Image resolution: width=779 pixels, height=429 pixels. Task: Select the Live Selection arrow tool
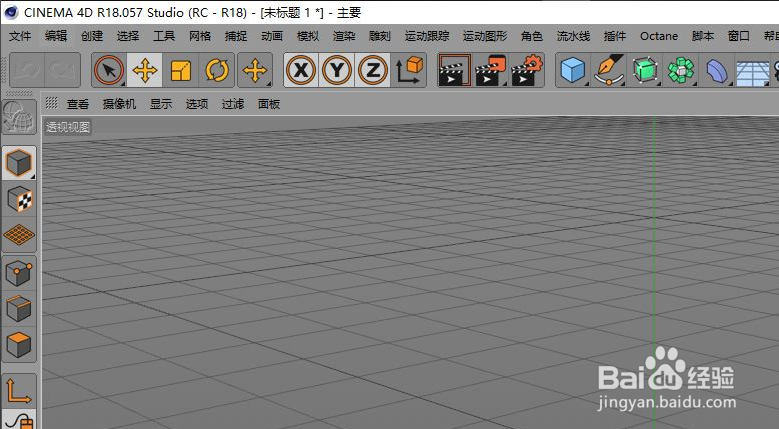point(109,70)
